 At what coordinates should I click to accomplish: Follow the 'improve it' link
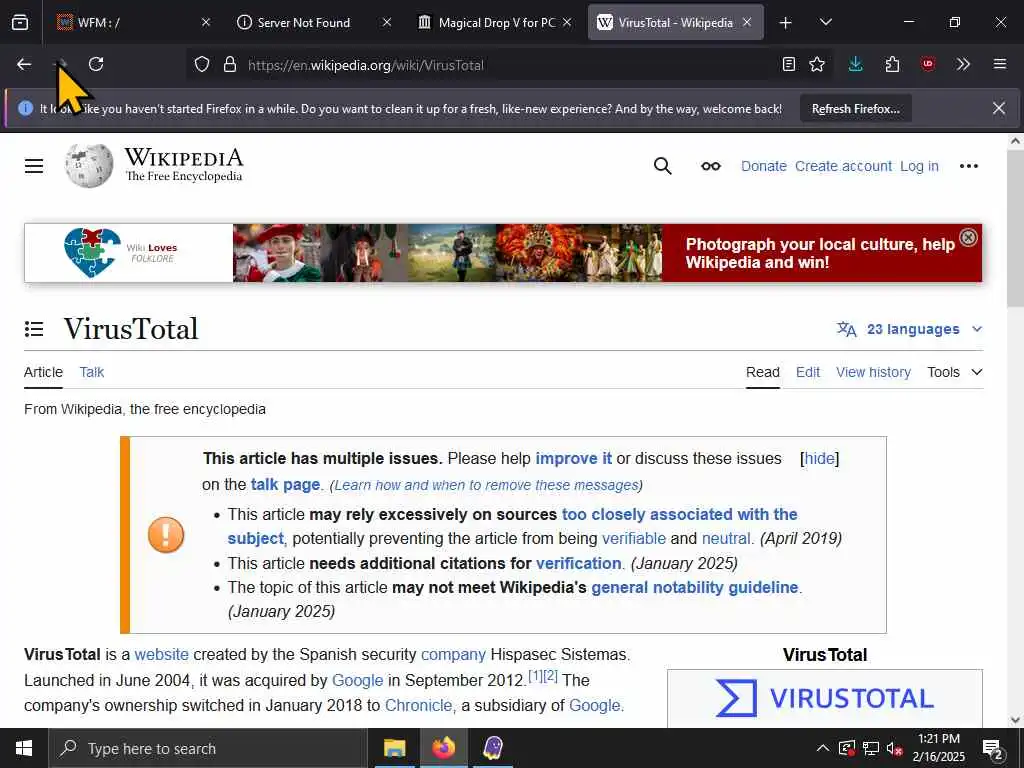click(x=573, y=458)
